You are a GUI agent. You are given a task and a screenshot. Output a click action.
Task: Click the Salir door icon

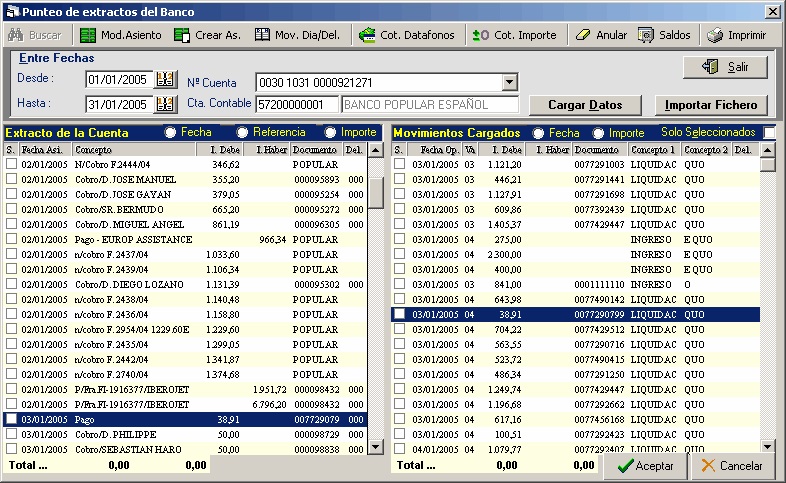710,67
